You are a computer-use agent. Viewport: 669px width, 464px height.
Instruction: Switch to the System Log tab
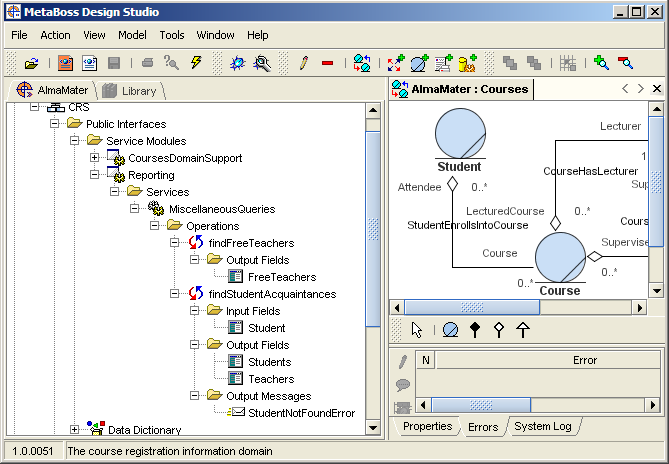coord(543,426)
